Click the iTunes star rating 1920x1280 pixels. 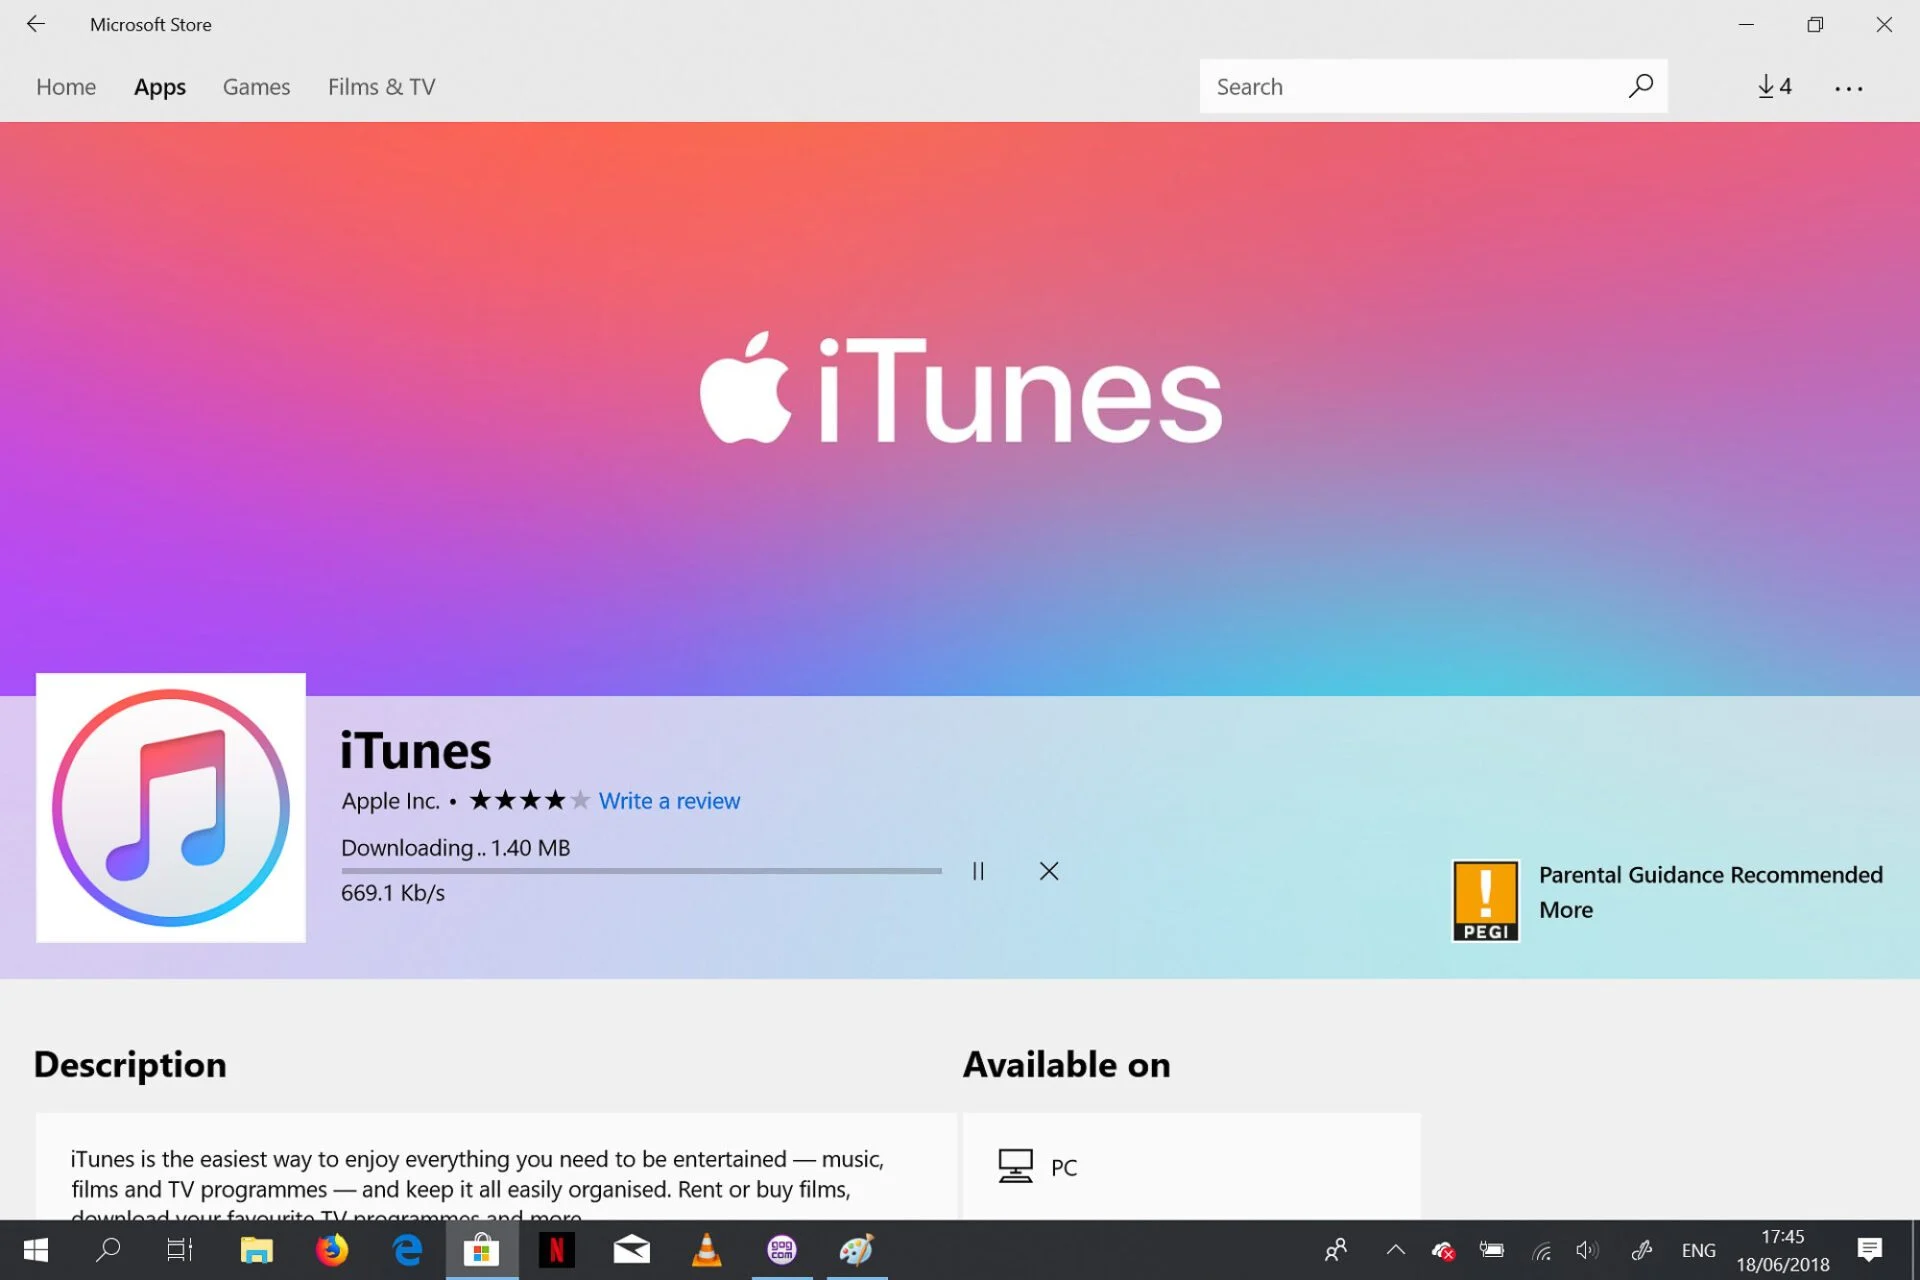tap(529, 800)
